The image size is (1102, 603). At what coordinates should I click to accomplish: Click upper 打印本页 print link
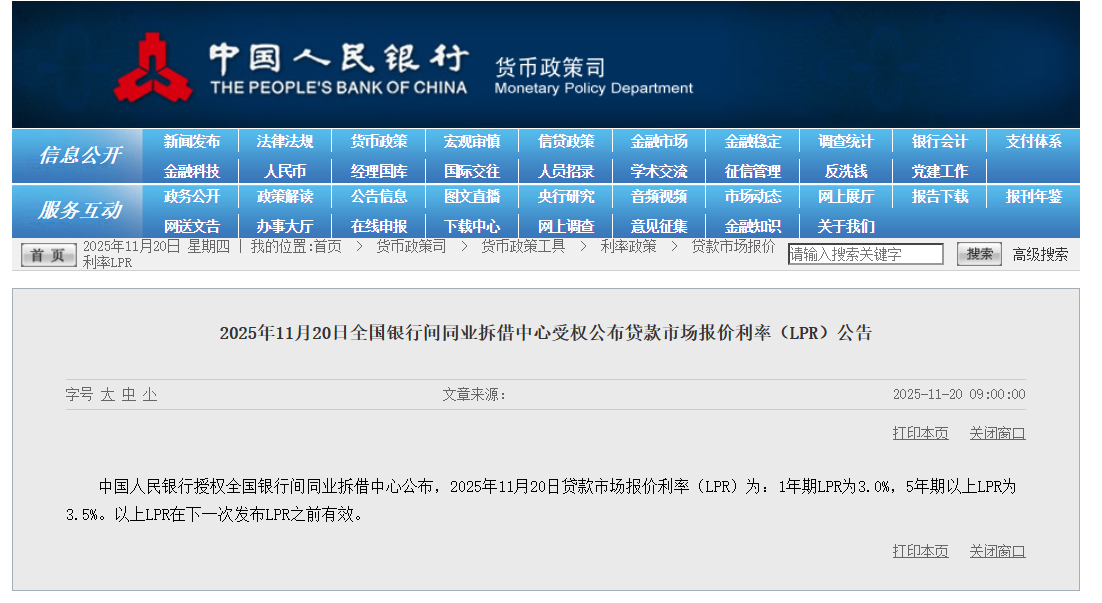point(920,433)
